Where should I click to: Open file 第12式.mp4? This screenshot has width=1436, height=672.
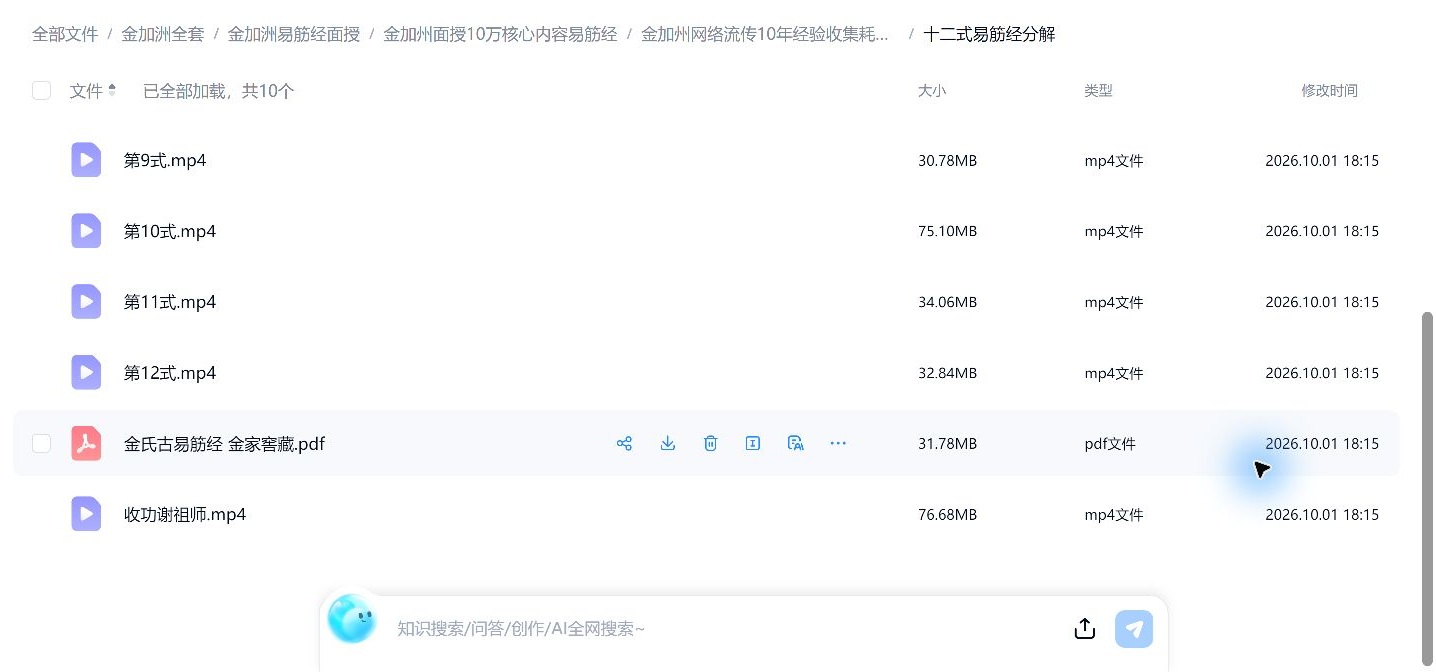point(170,373)
